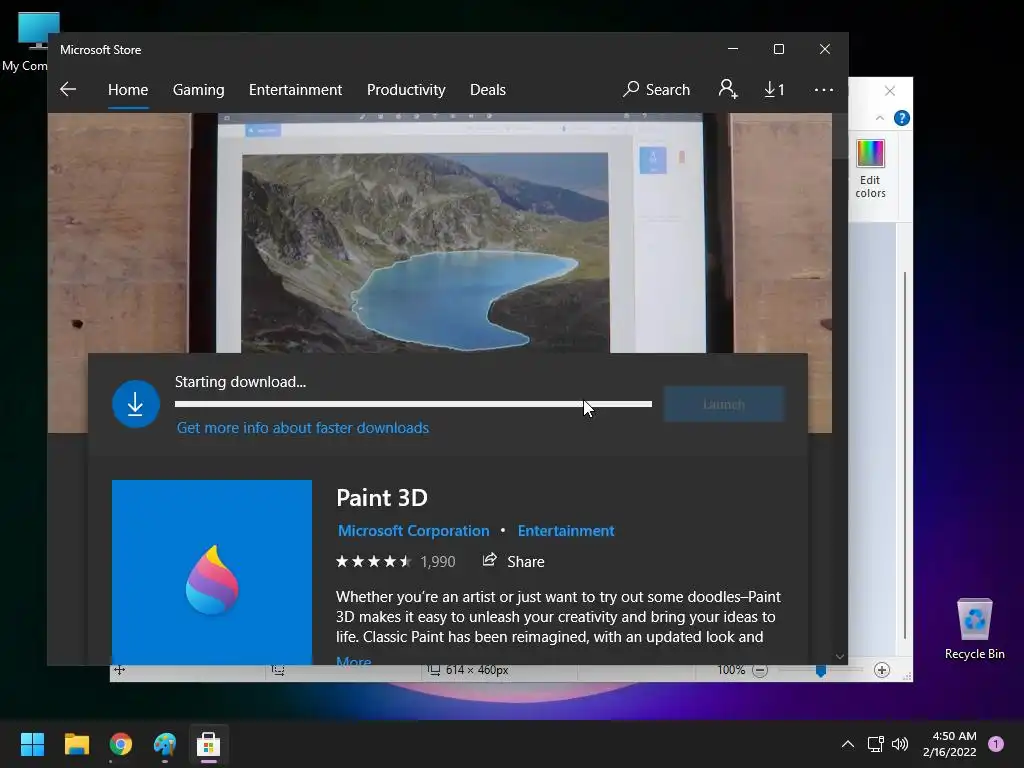Click the network tray icon

[875, 744]
